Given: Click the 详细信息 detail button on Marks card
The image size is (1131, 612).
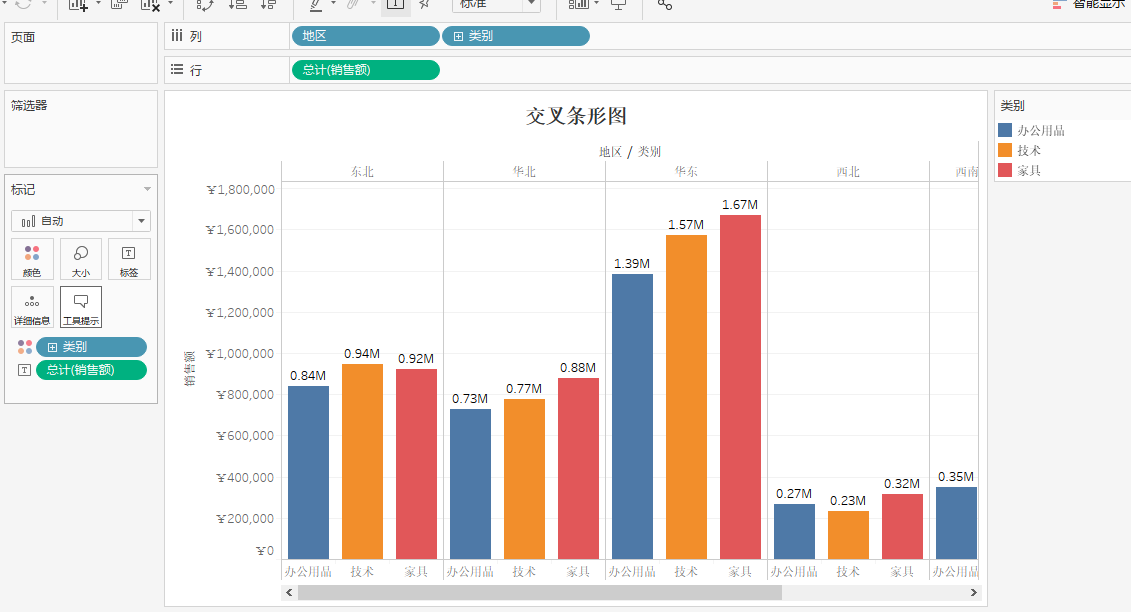Looking at the screenshot, I should pyautogui.click(x=32, y=307).
